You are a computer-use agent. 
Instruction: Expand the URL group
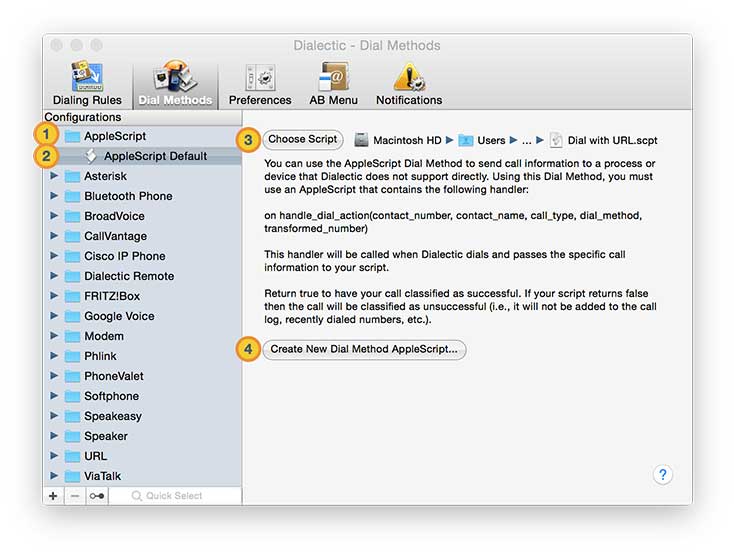coord(54,456)
